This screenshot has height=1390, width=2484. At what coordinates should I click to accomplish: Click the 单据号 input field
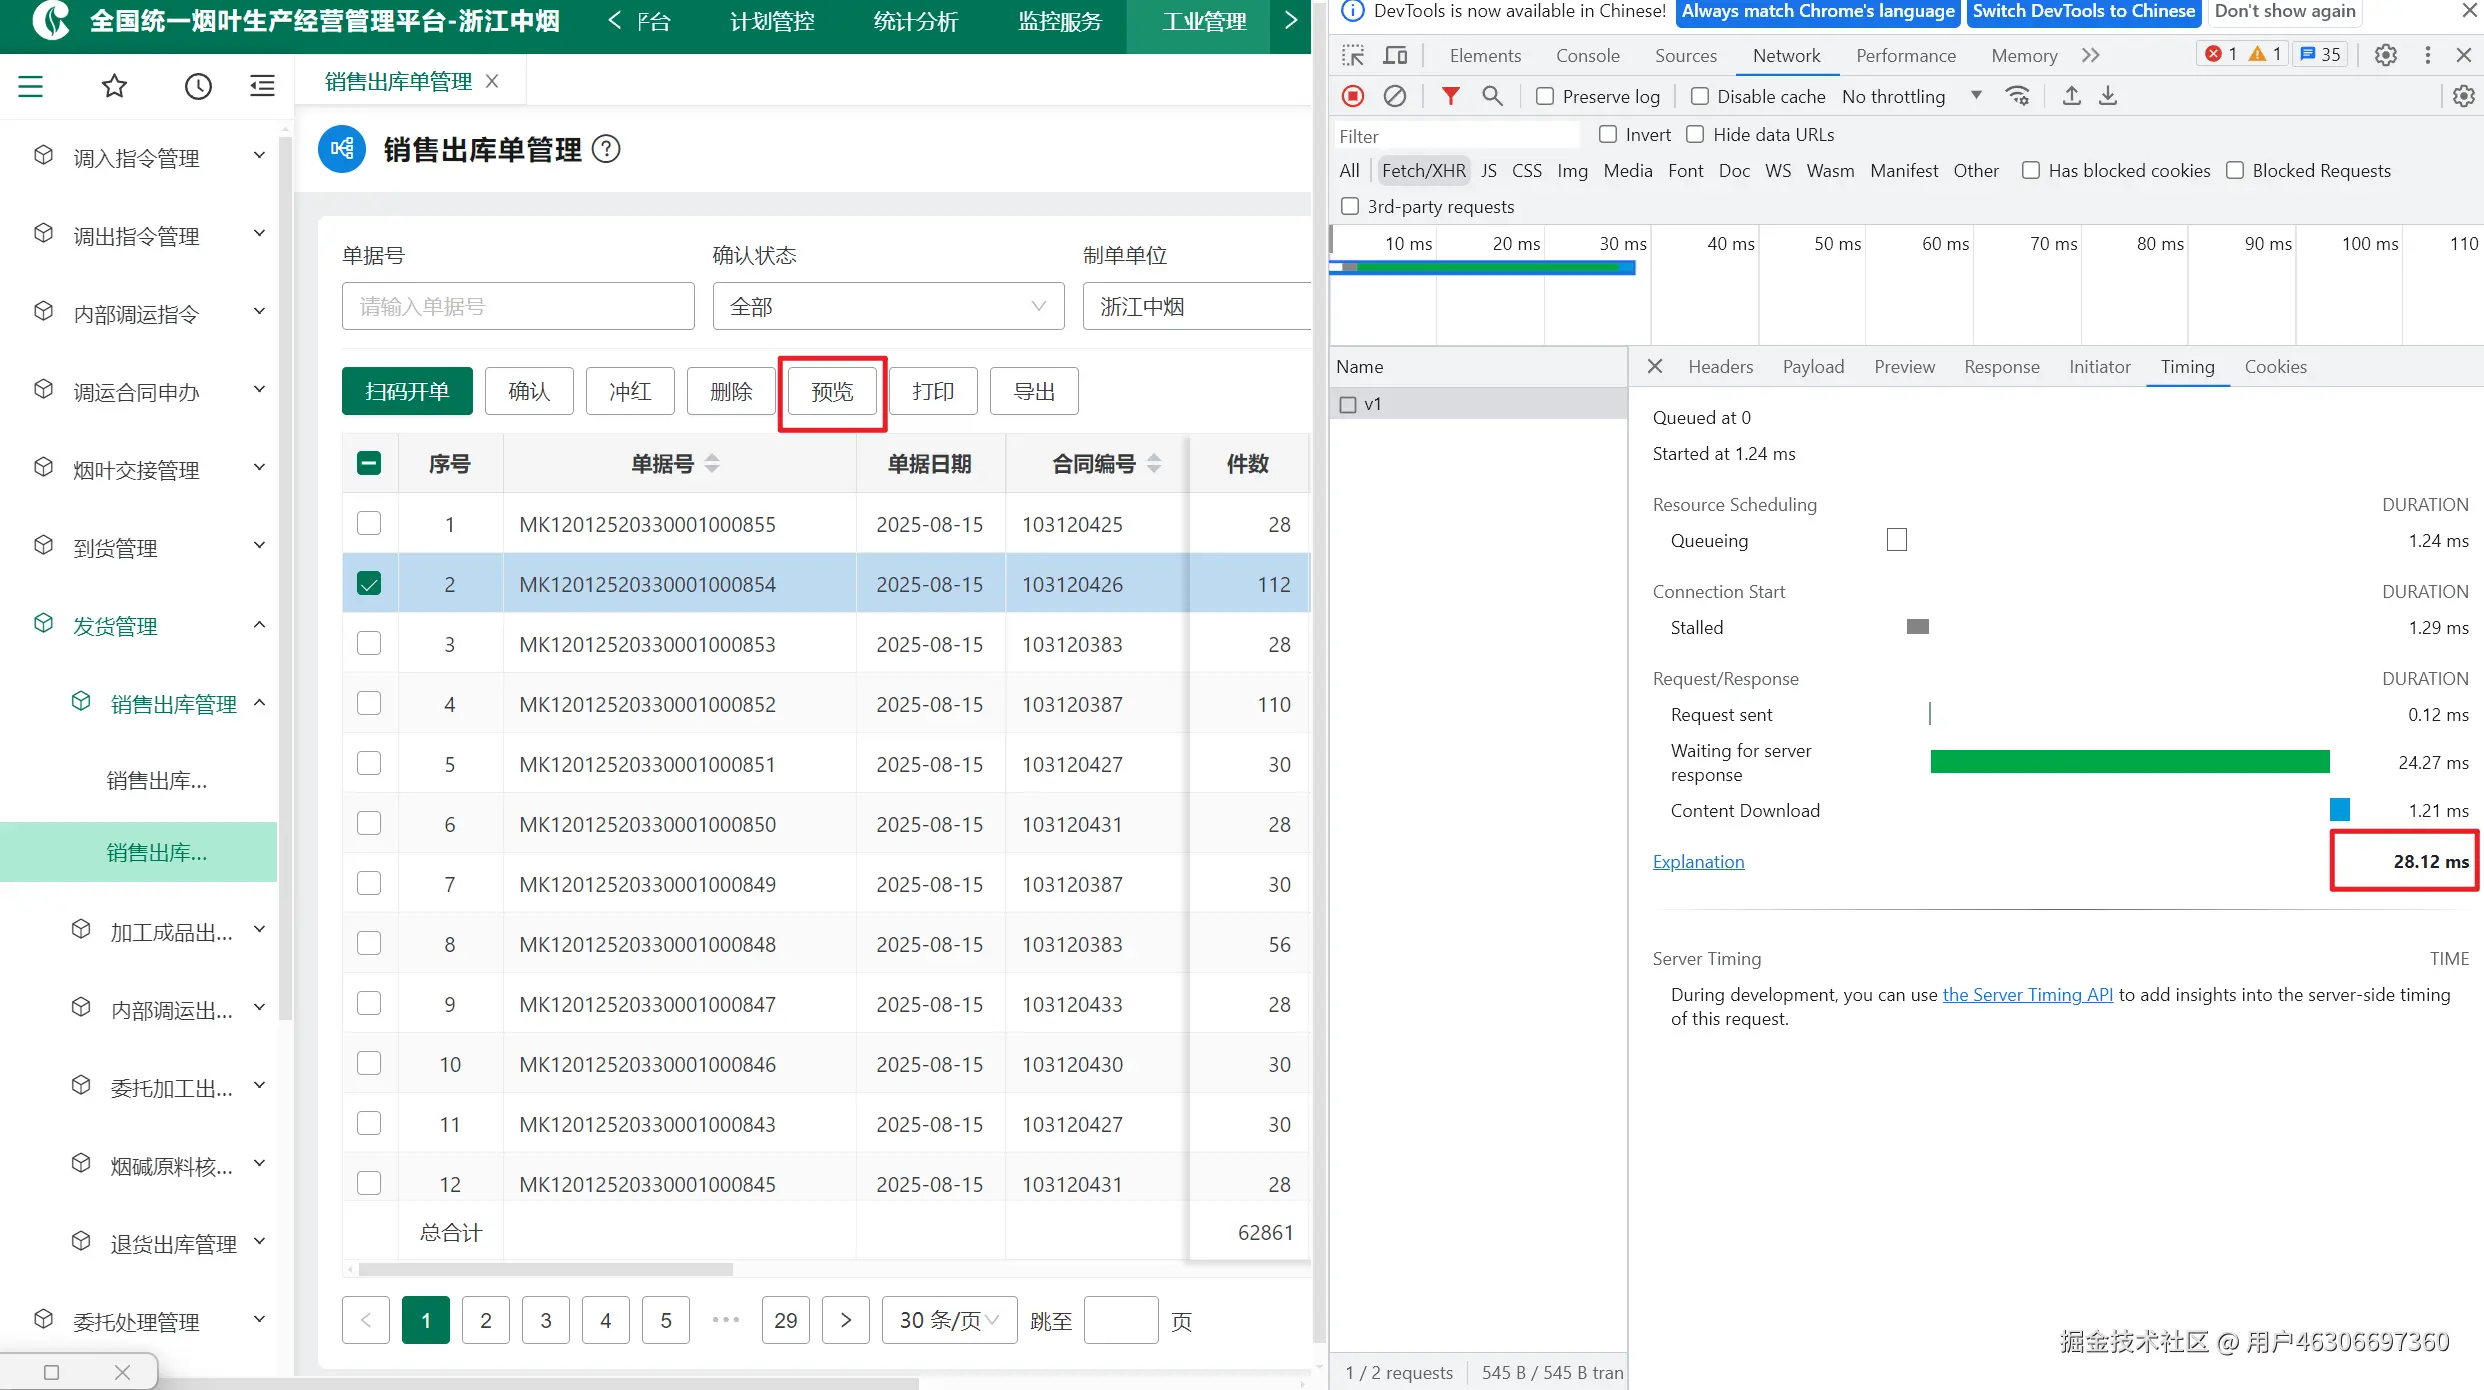tap(518, 306)
